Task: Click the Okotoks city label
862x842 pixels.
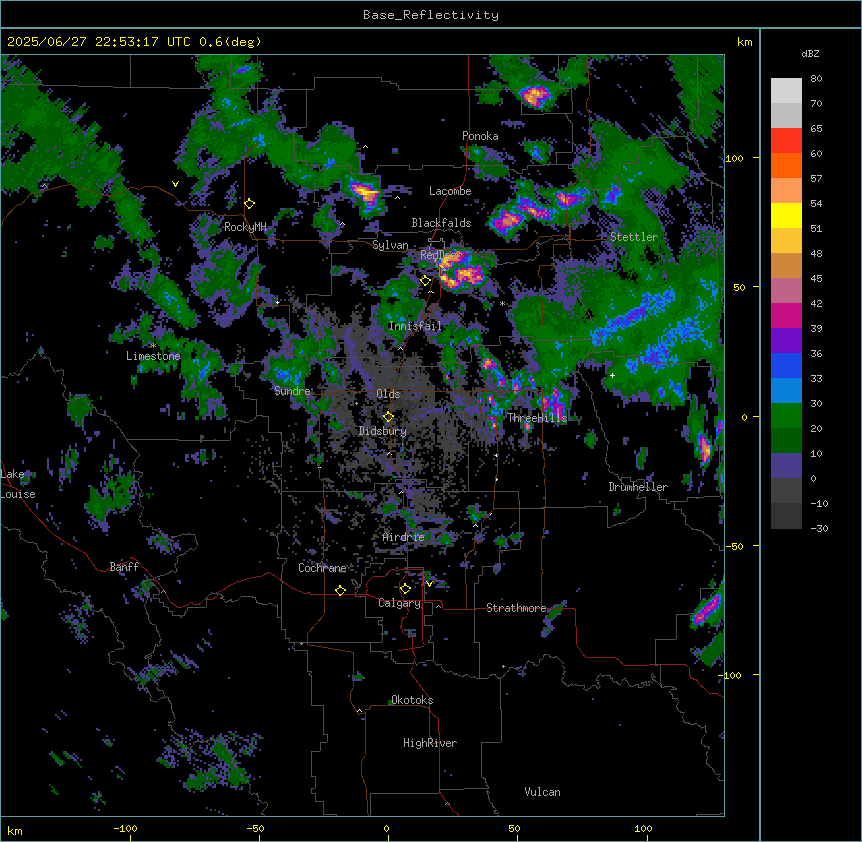Action: [x=412, y=700]
